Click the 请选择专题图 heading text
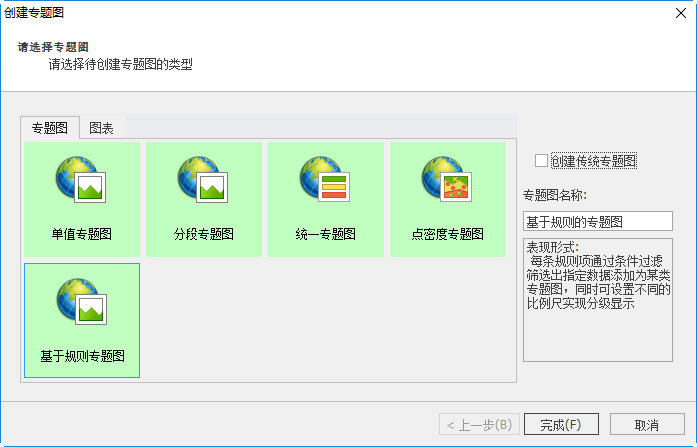 pos(54,46)
